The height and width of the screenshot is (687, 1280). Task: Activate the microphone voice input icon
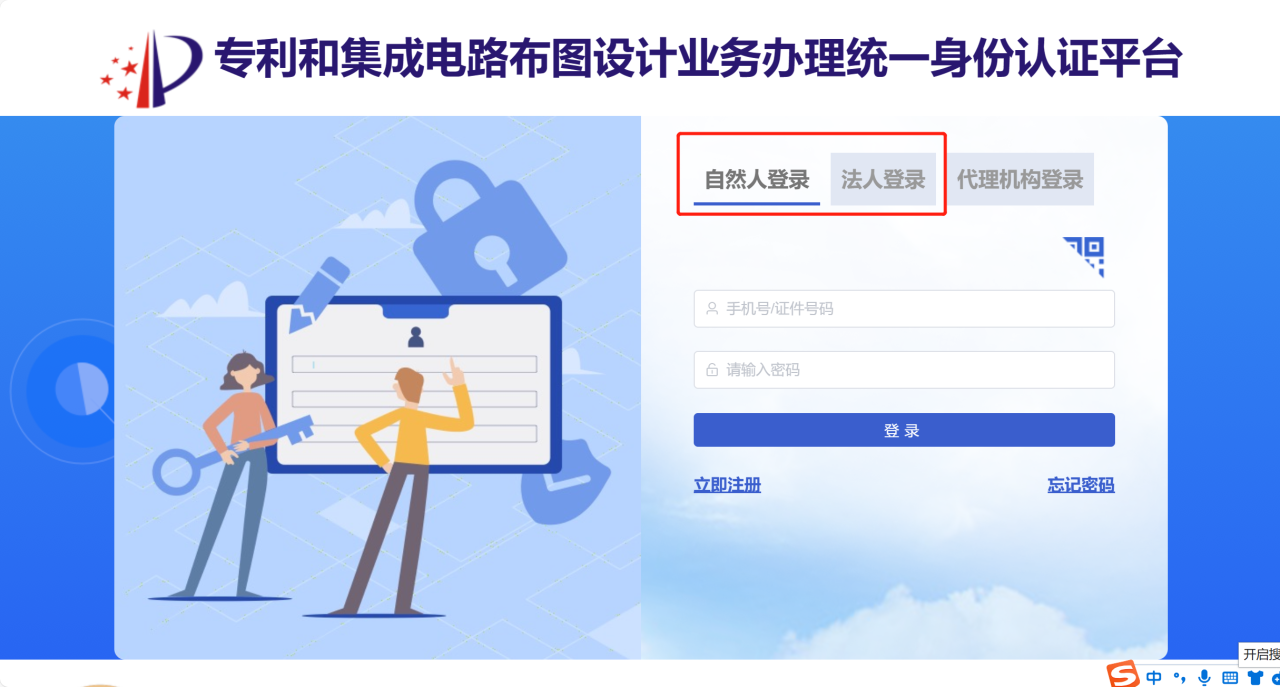coord(1204,678)
